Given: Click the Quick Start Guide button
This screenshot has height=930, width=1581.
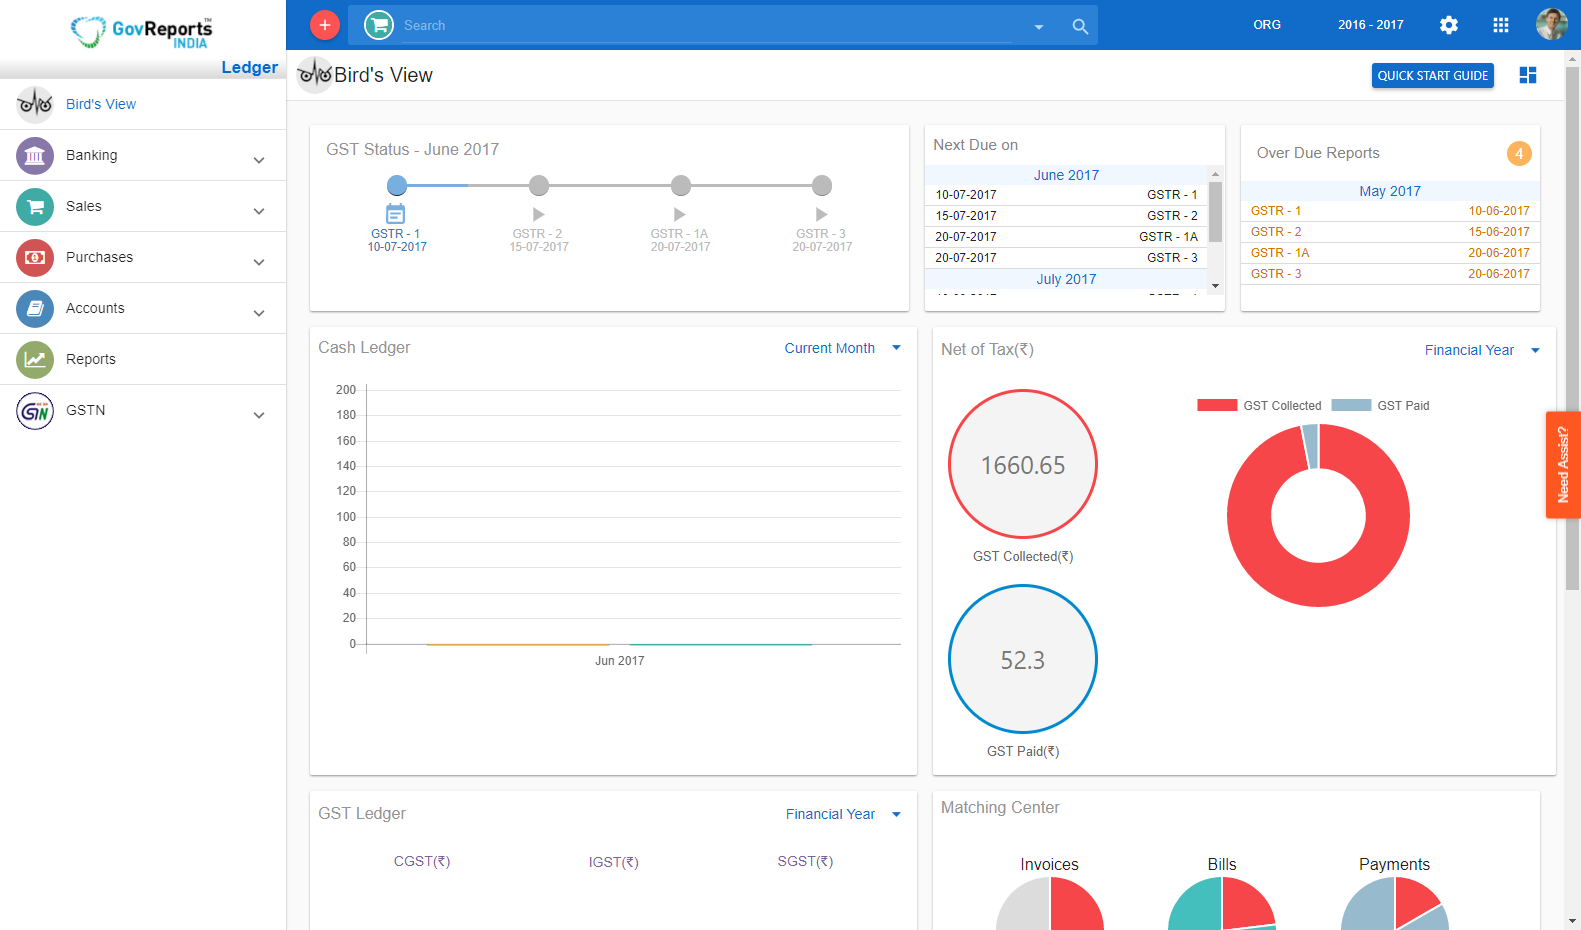Looking at the screenshot, I should coord(1433,76).
